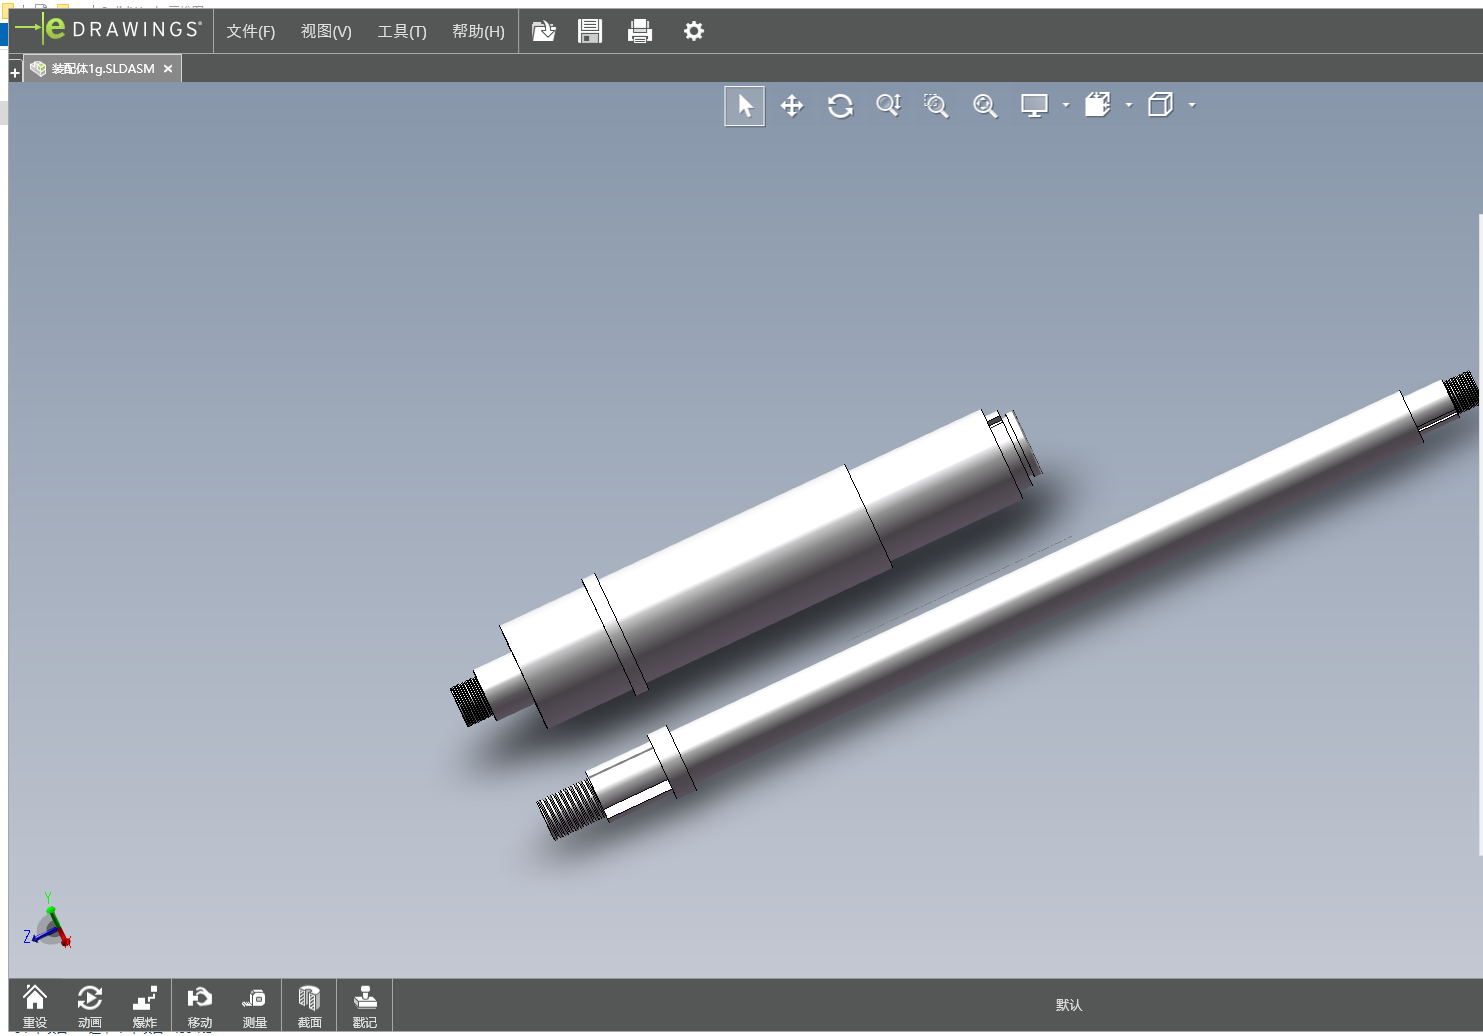Viewport: 1483px width, 1036px height.
Task: Open options with the gear icon
Action: coord(694,31)
